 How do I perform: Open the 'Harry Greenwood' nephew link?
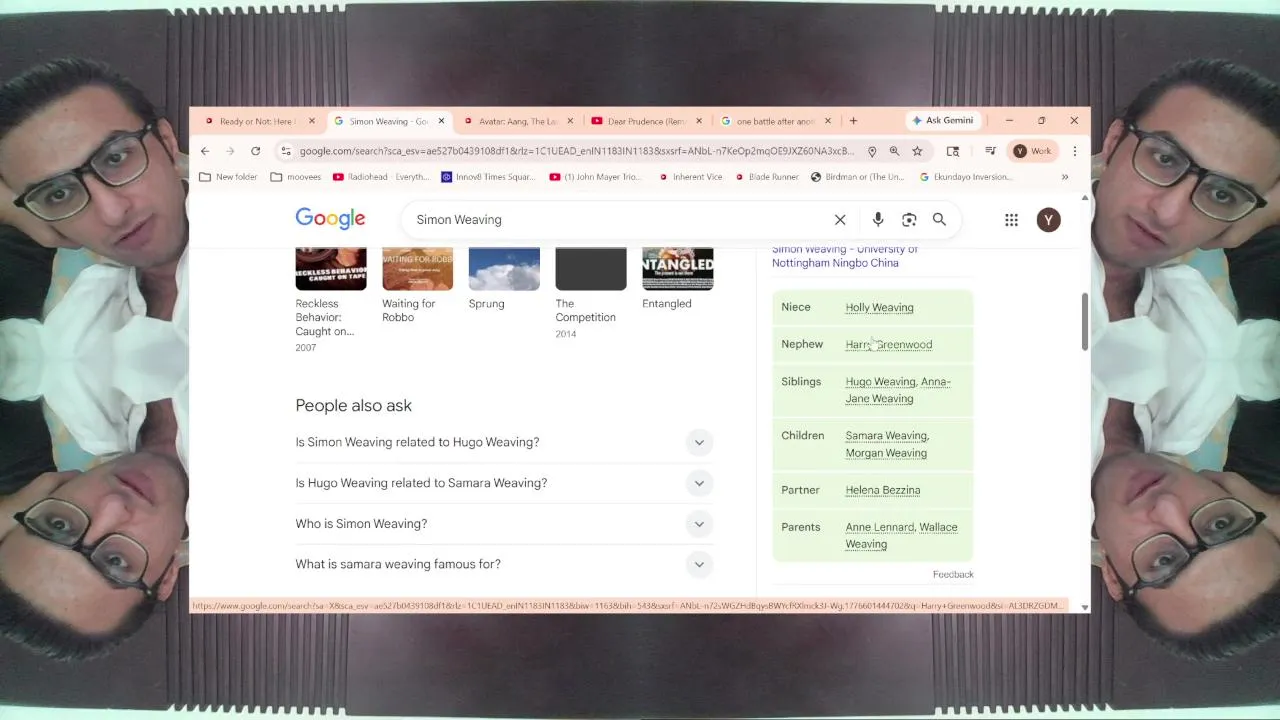[888, 344]
